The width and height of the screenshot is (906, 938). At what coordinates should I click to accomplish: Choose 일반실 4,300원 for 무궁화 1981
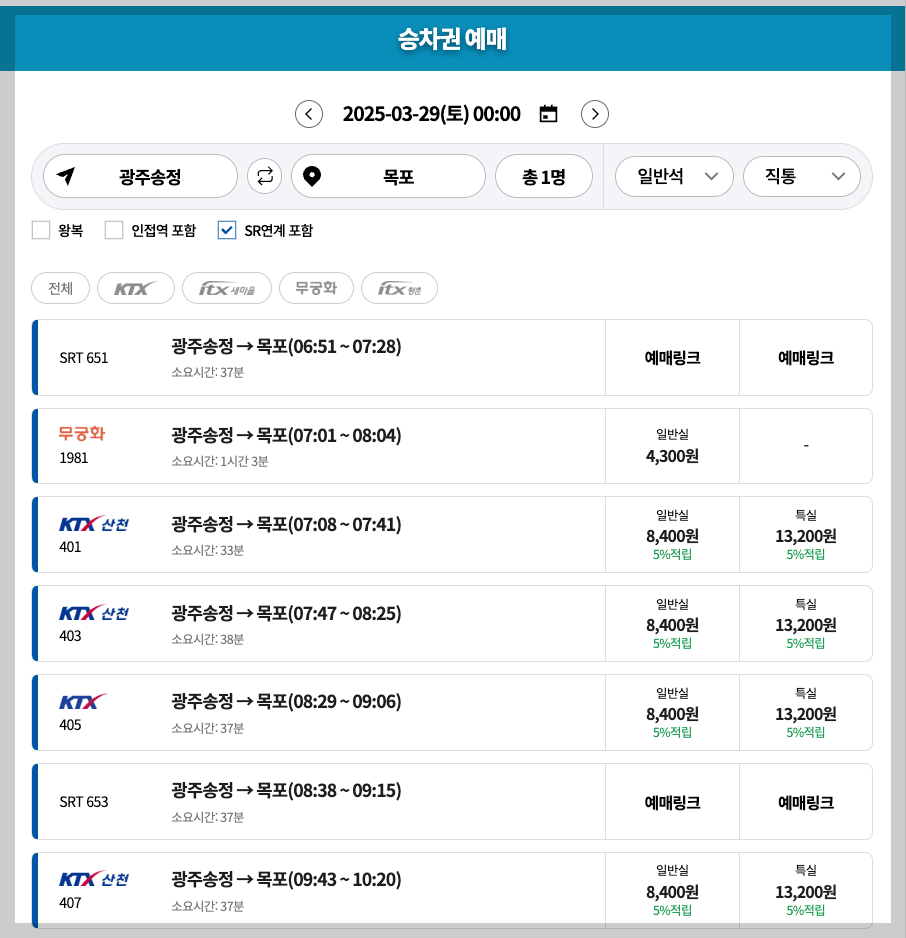click(x=672, y=446)
